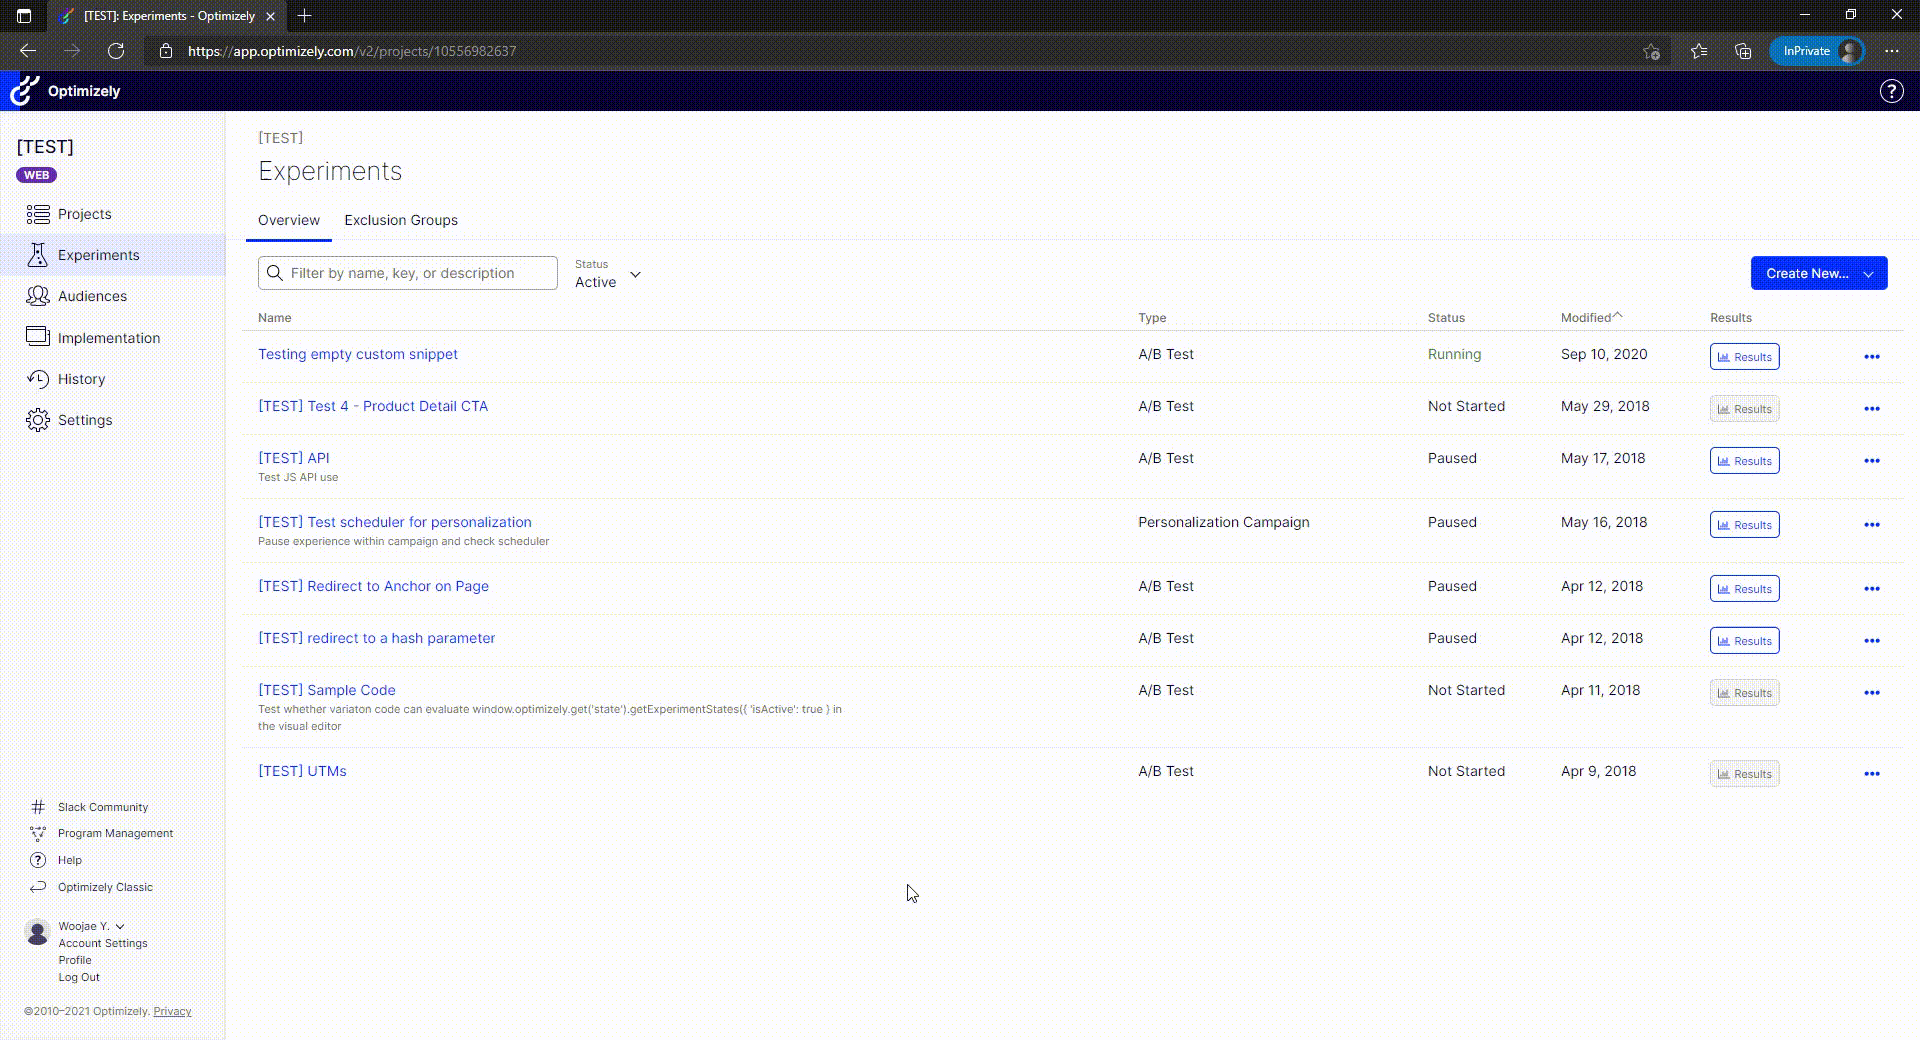Open Account Settings
The width and height of the screenshot is (1920, 1040).
click(102, 943)
